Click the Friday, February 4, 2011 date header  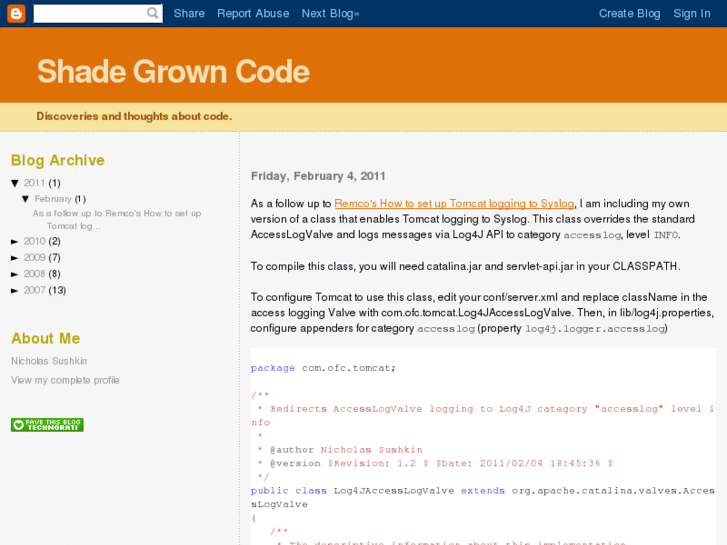318,176
